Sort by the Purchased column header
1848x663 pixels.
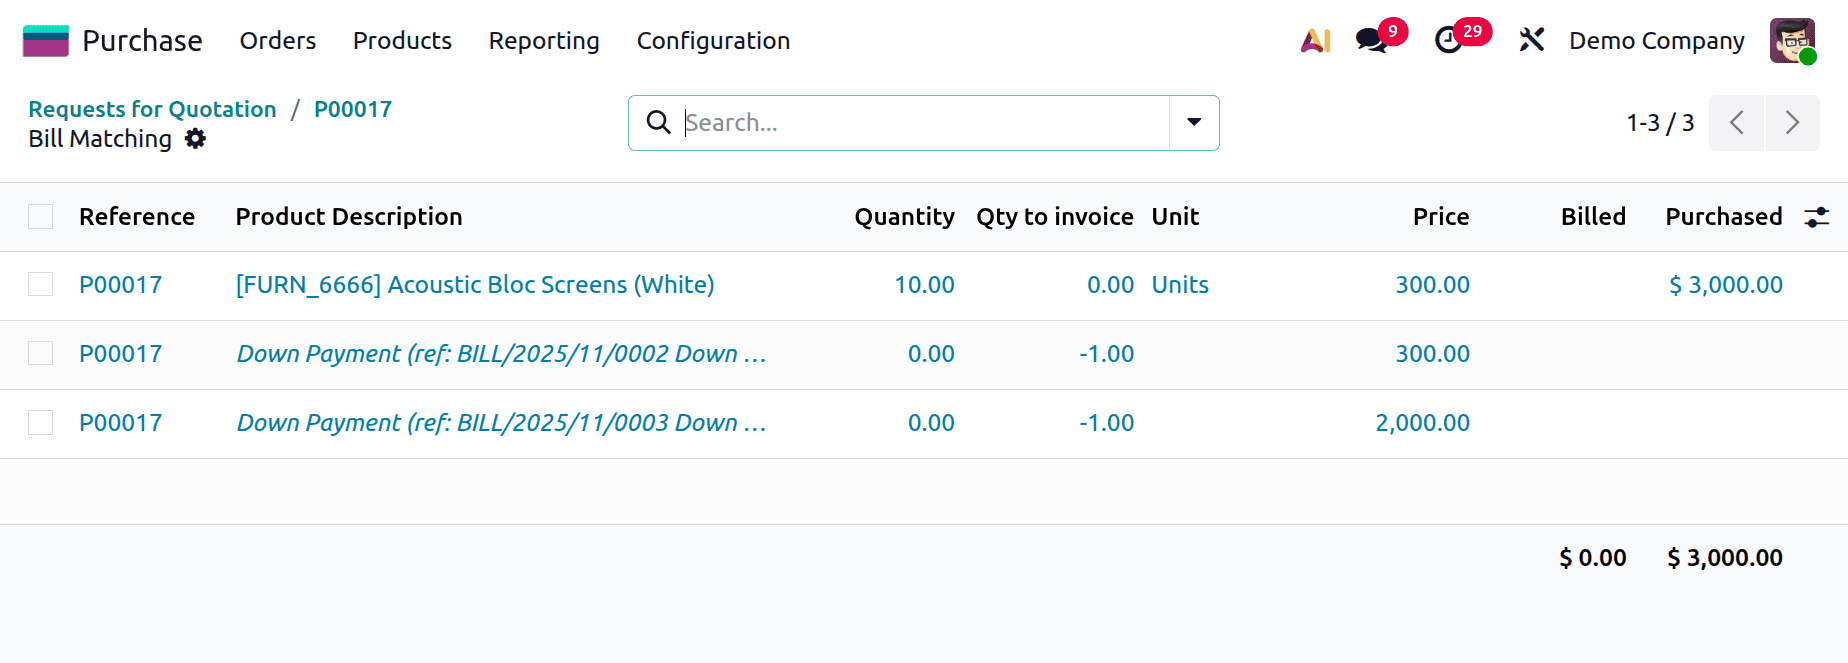(1724, 217)
